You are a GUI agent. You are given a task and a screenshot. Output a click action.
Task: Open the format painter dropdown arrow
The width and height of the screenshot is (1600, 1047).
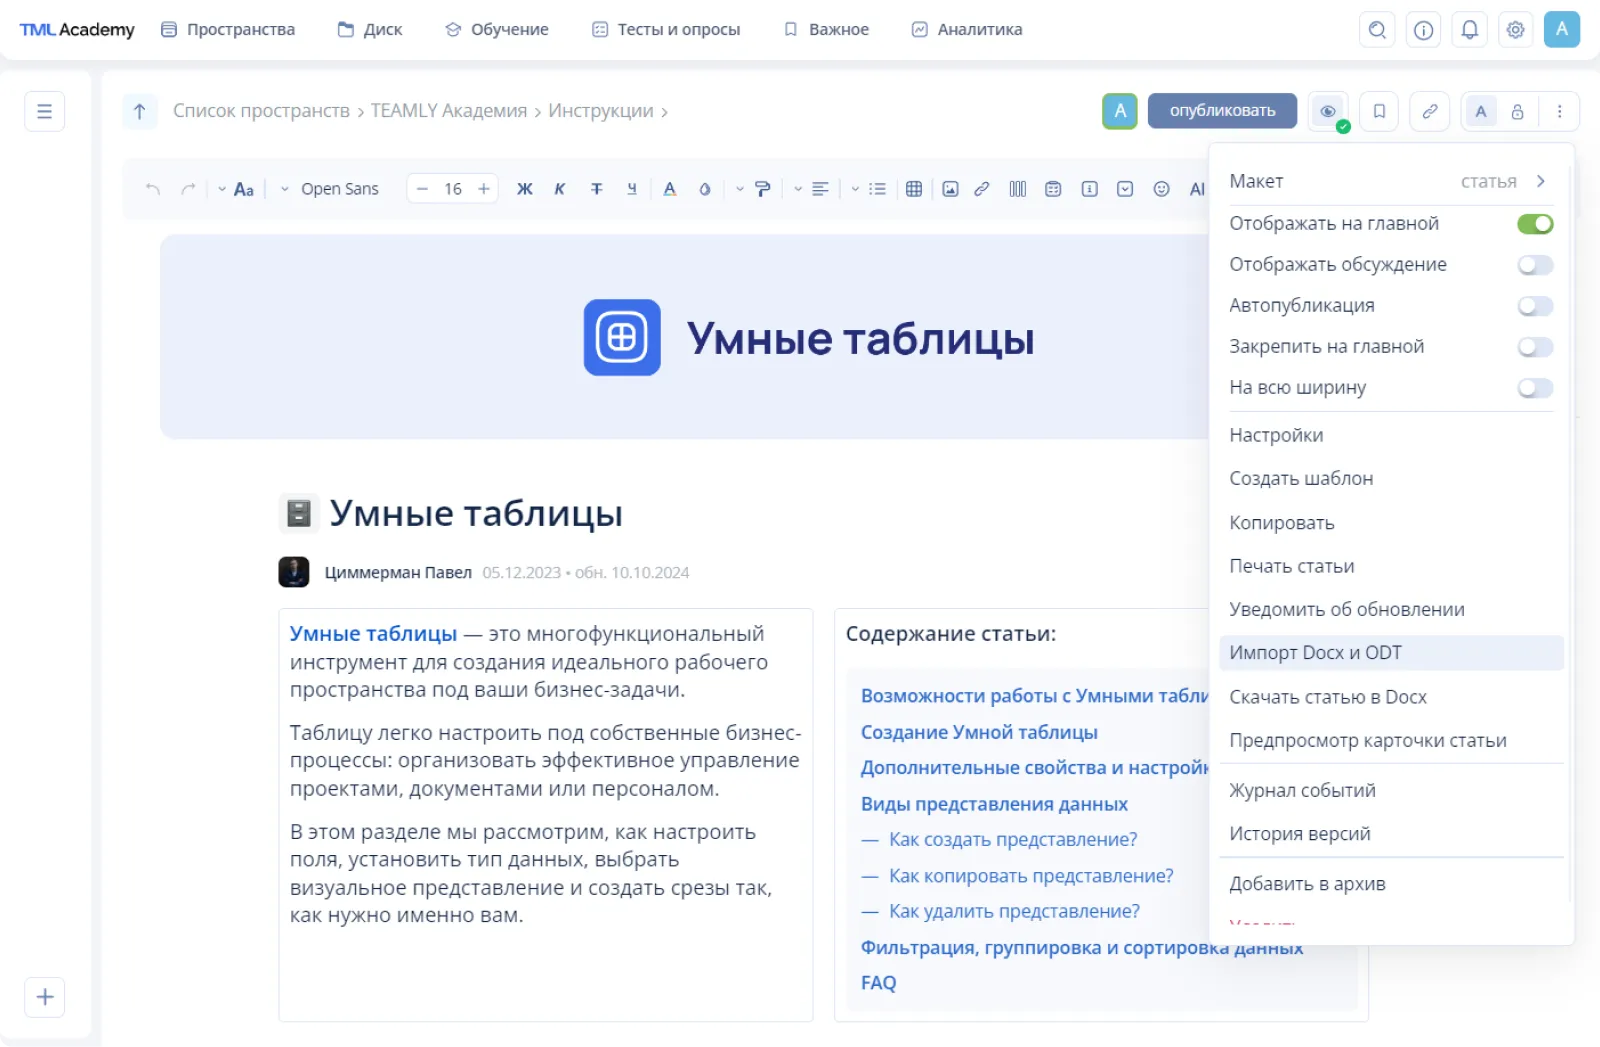click(x=740, y=189)
